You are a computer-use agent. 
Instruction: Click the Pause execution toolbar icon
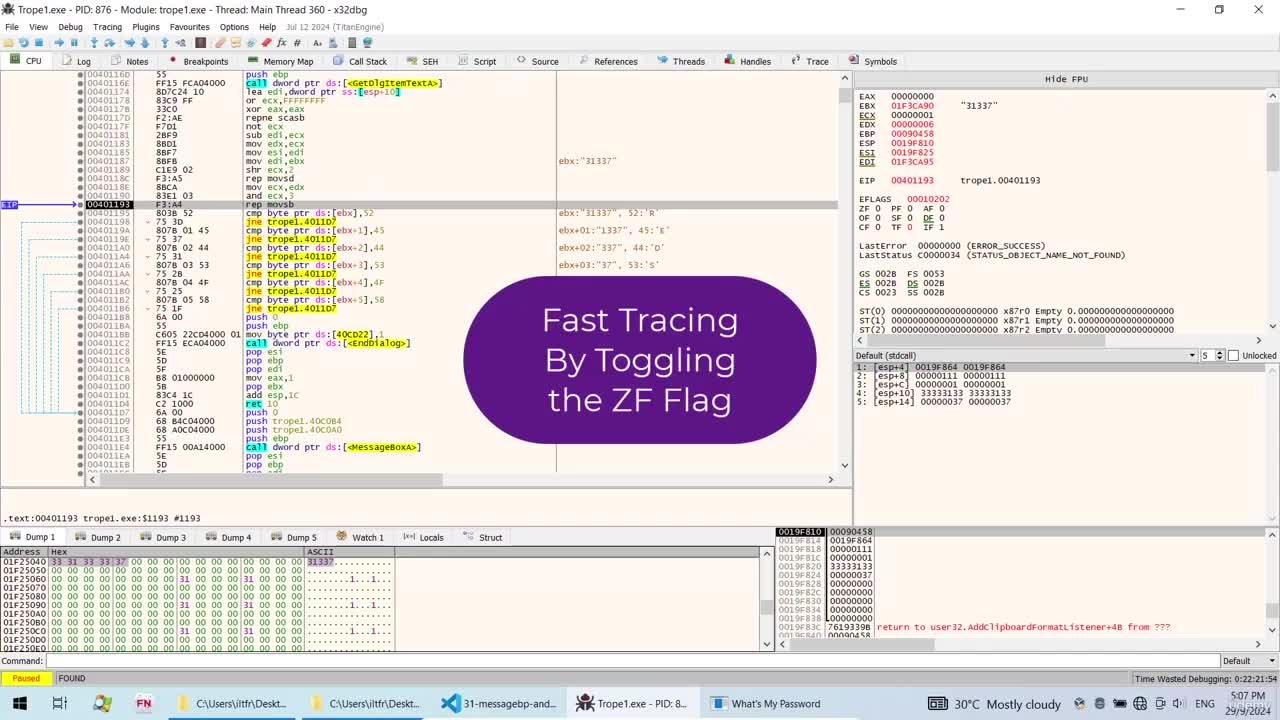[x=74, y=43]
